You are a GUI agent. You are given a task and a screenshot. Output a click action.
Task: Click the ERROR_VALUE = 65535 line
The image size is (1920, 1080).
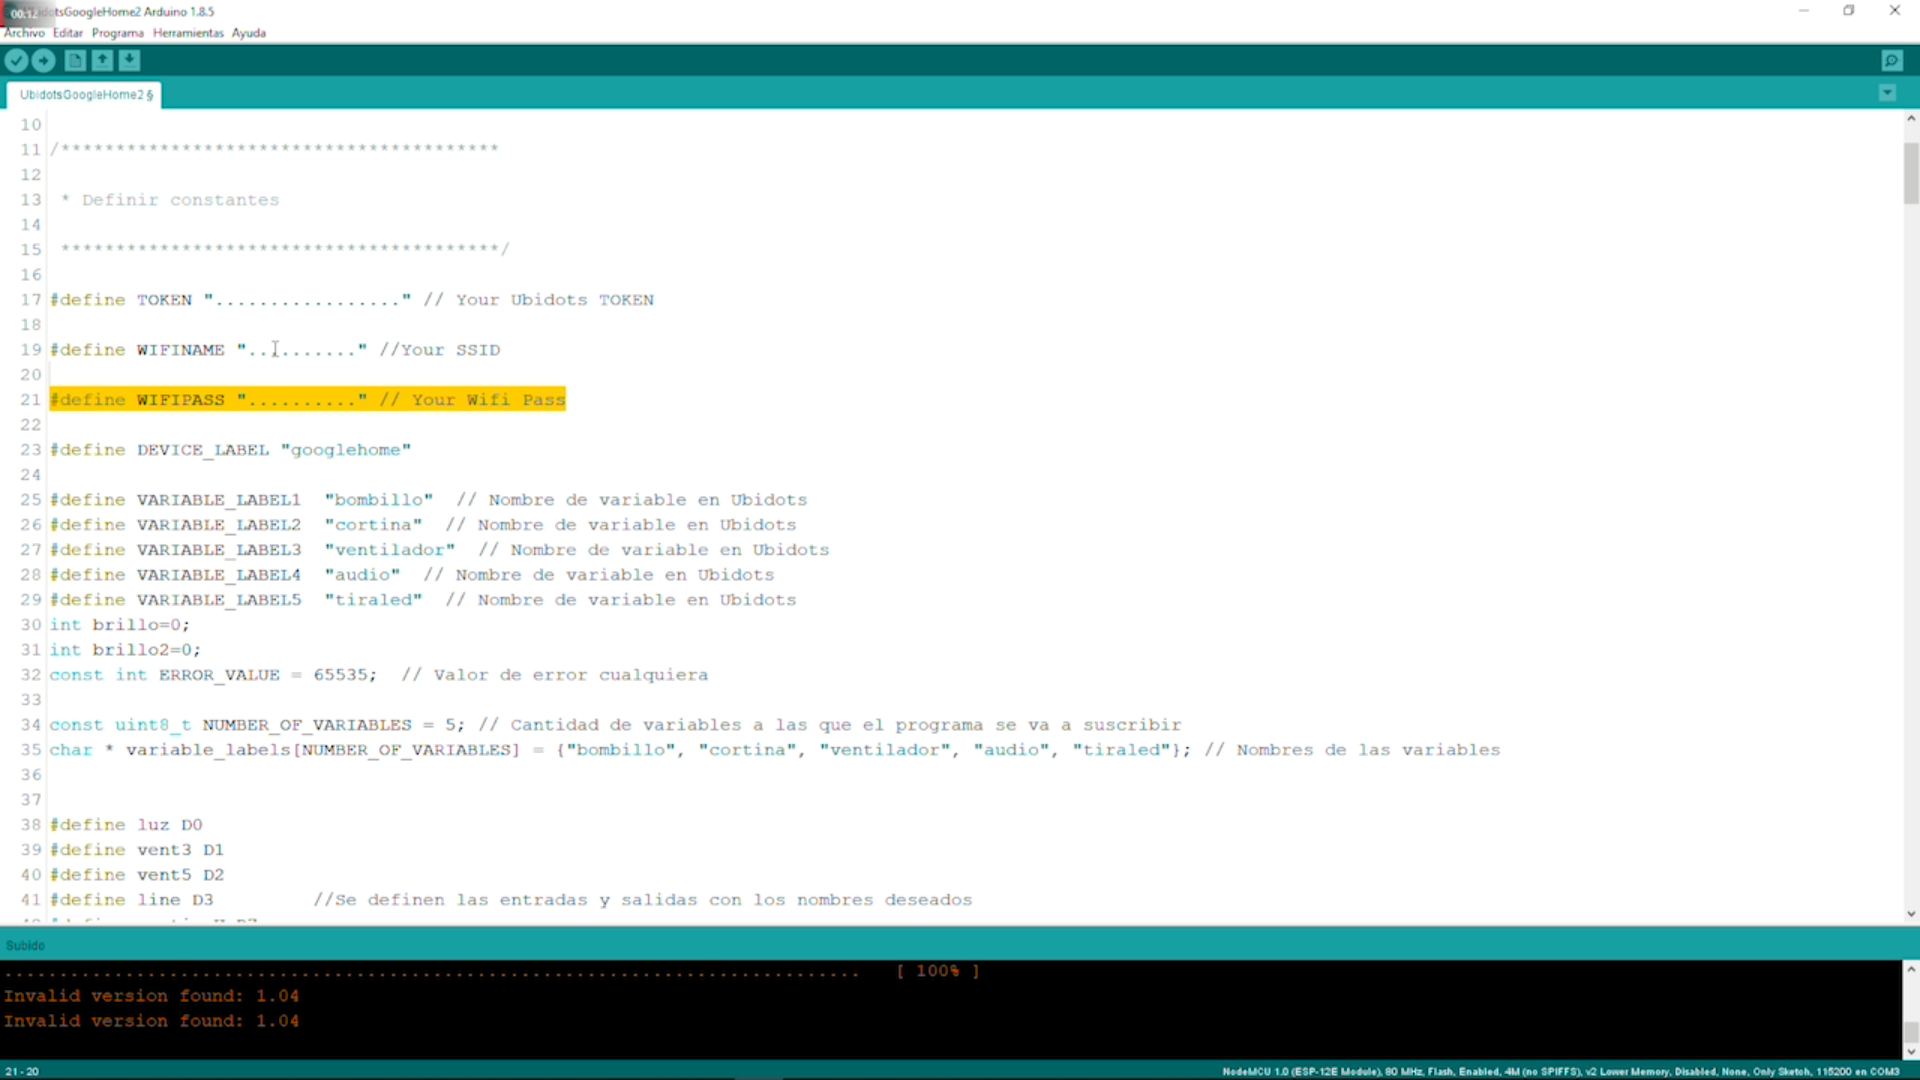379,675
